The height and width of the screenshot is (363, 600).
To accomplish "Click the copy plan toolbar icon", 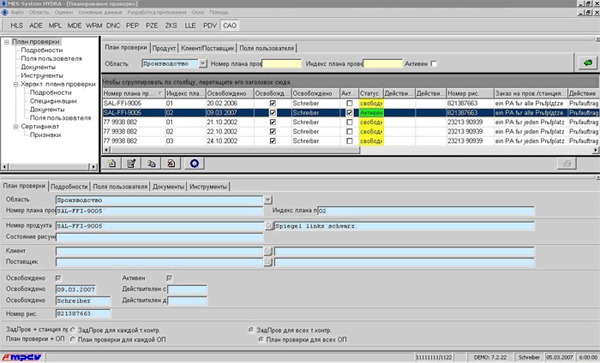I will pyautogui.click(x=151, y=164).
